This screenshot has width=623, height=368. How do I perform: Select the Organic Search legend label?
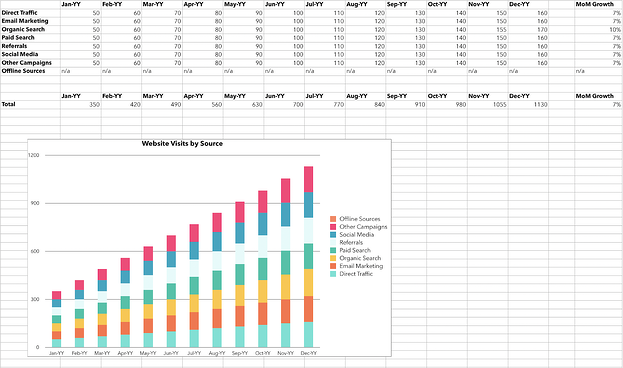pyautogui.click(x=360, y=258)
